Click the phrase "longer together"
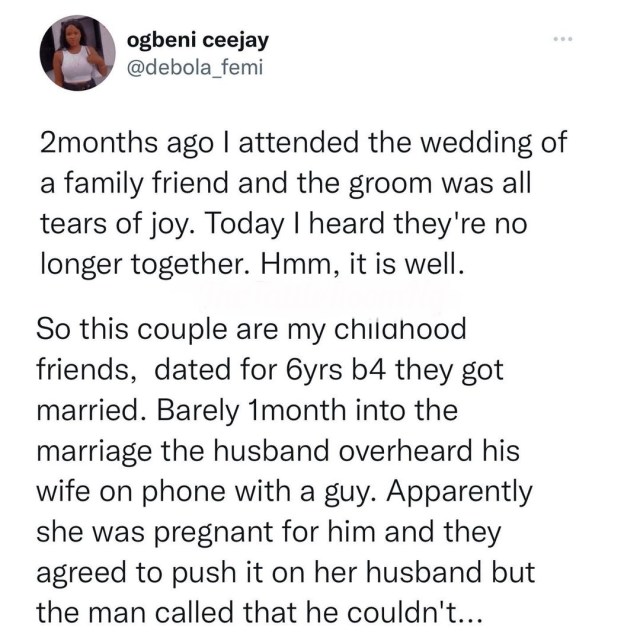The image size is (640, 640). coord(145,265)
